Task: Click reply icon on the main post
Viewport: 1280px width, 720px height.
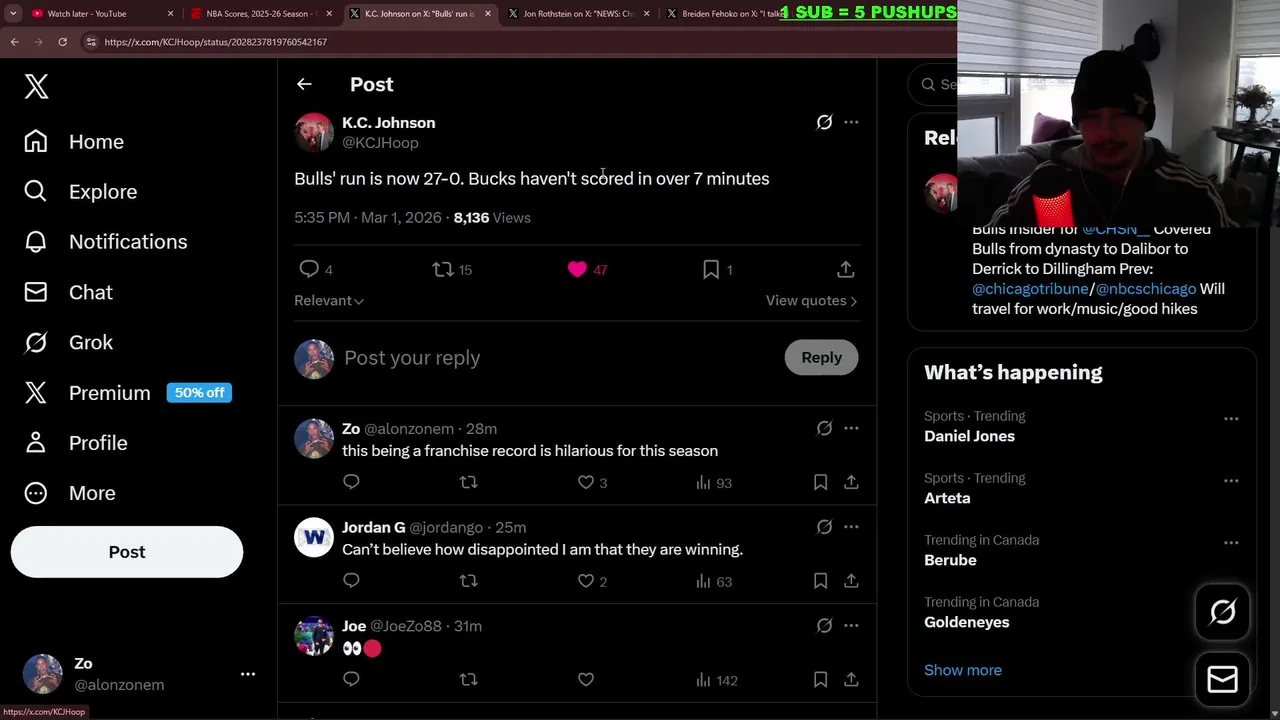Action: [x=309, y=269]
